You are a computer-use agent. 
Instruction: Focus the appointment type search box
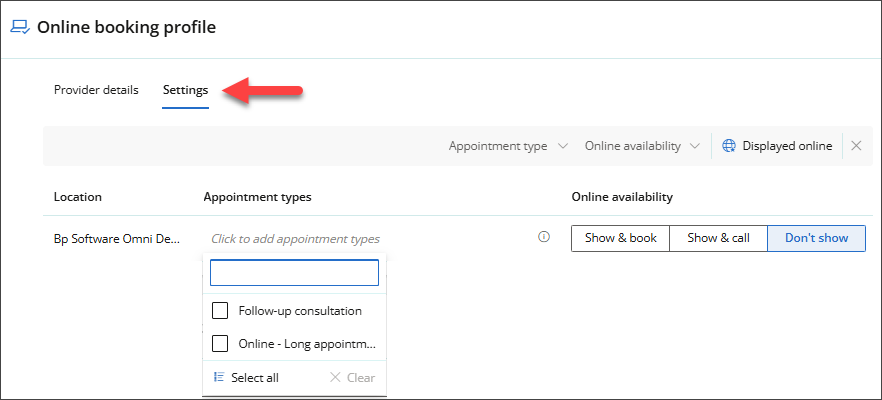point(294,273)
